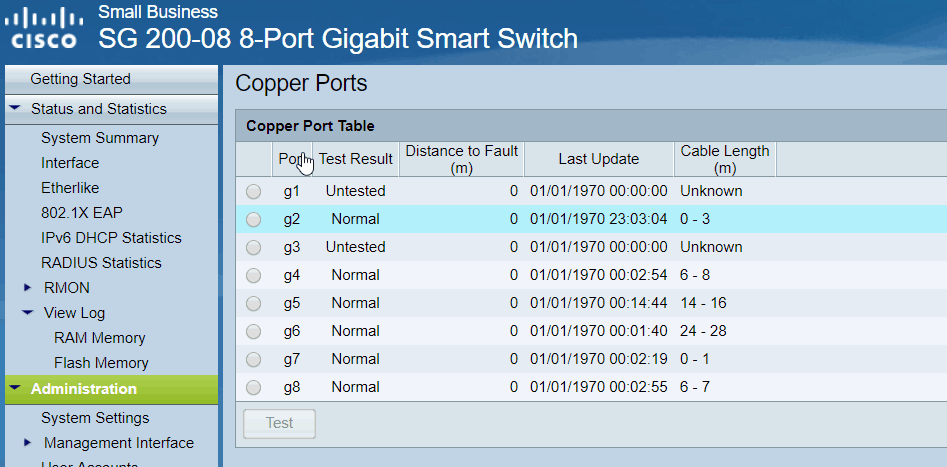947x467 pixels.
Task: Open RAM Memory log
Action: 100,338
